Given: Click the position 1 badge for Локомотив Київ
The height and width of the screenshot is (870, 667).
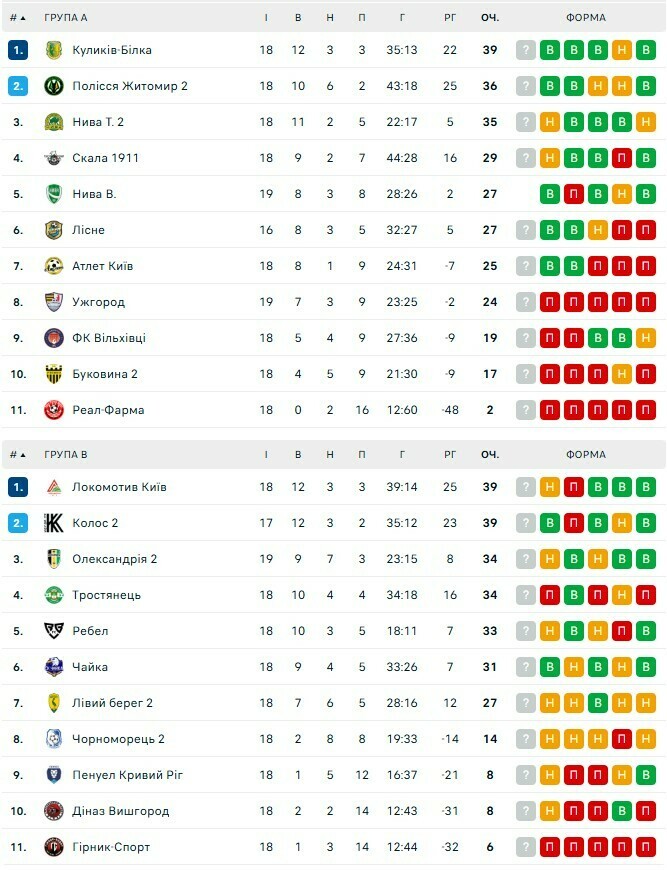Looking at the screenshot, I should tap(18, 487).
